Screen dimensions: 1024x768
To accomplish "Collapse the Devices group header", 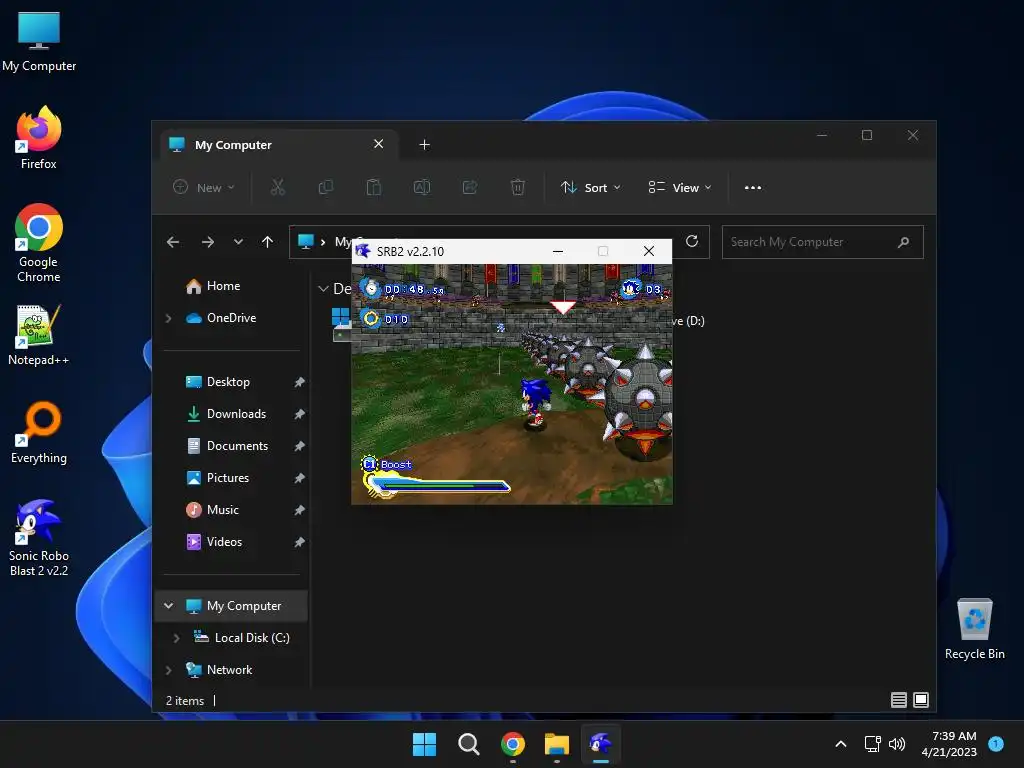I will tap(323, 288).
